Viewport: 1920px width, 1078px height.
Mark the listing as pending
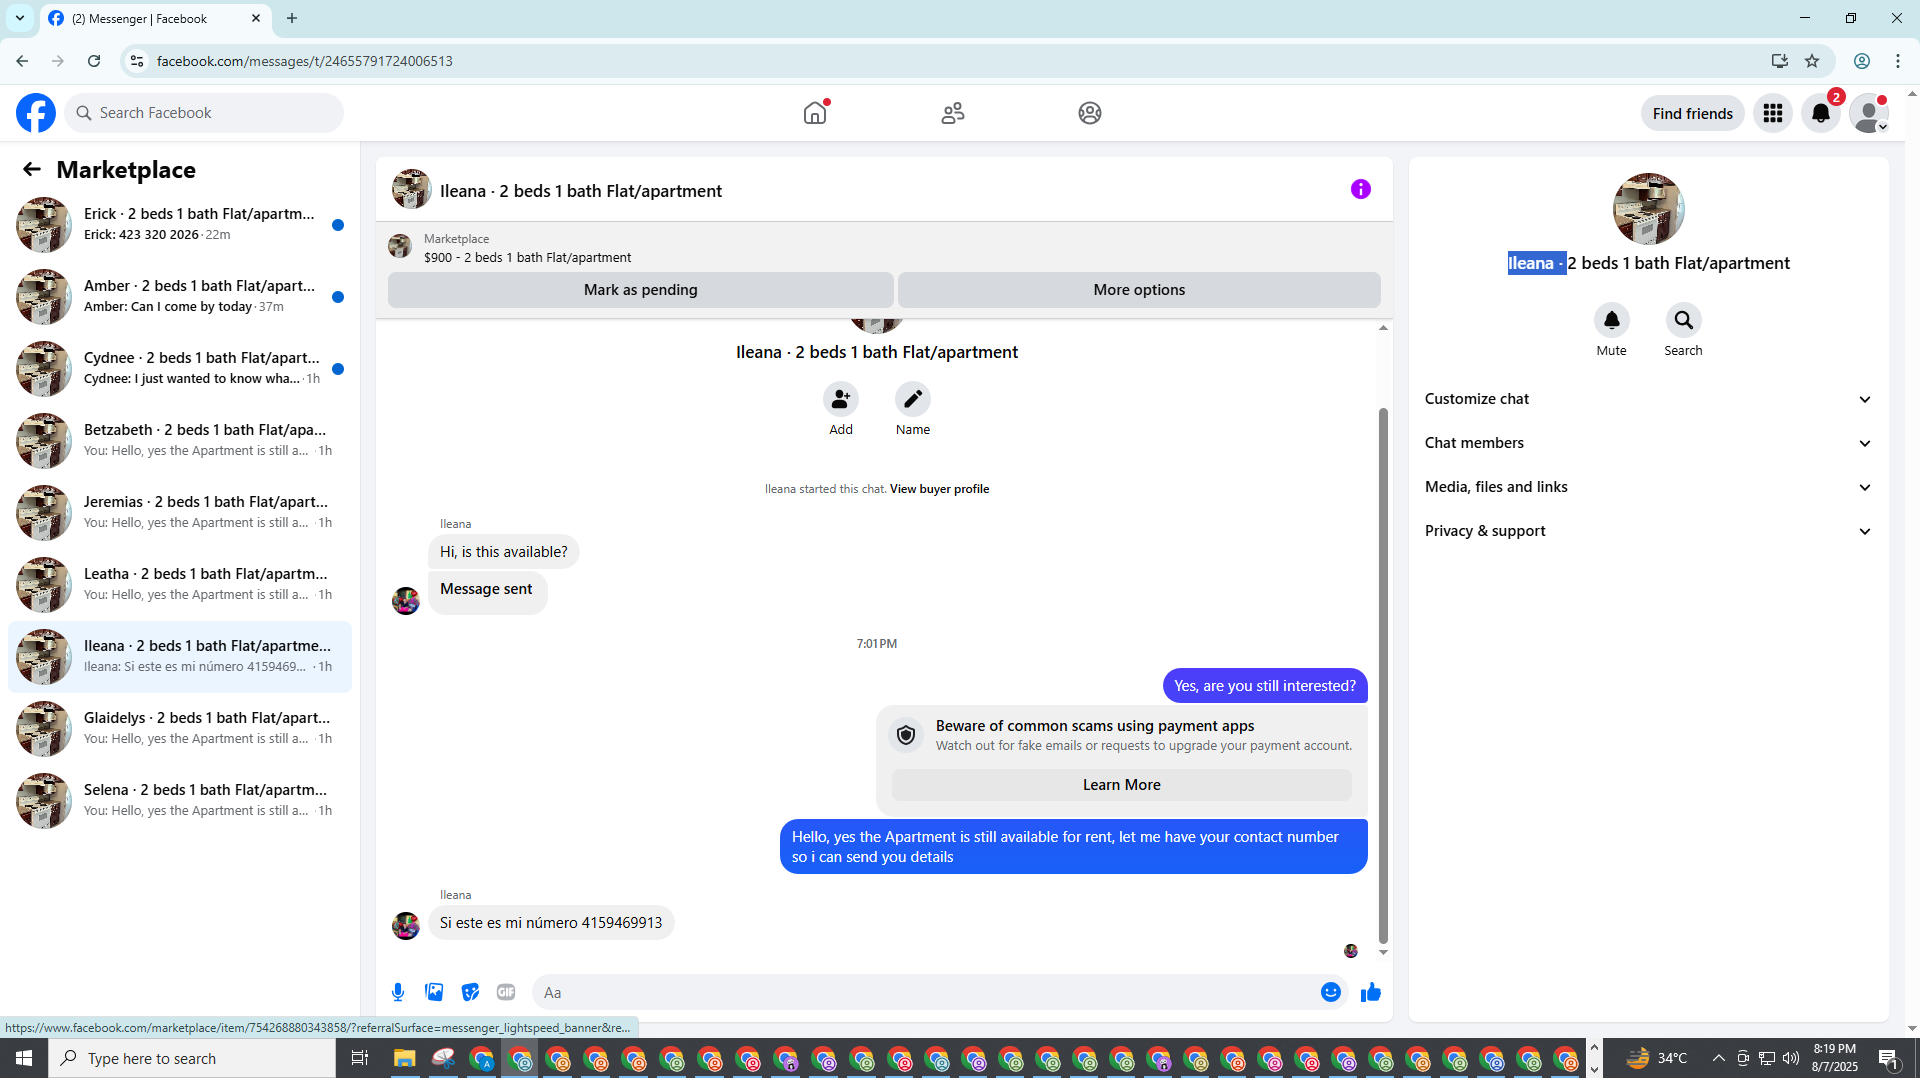pyautogui.click(x=641, y=290)
